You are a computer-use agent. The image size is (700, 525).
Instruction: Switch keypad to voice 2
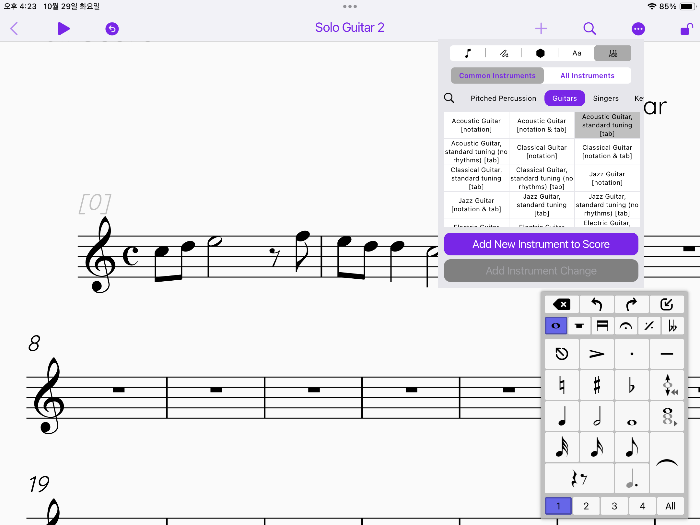coord(586,506)
